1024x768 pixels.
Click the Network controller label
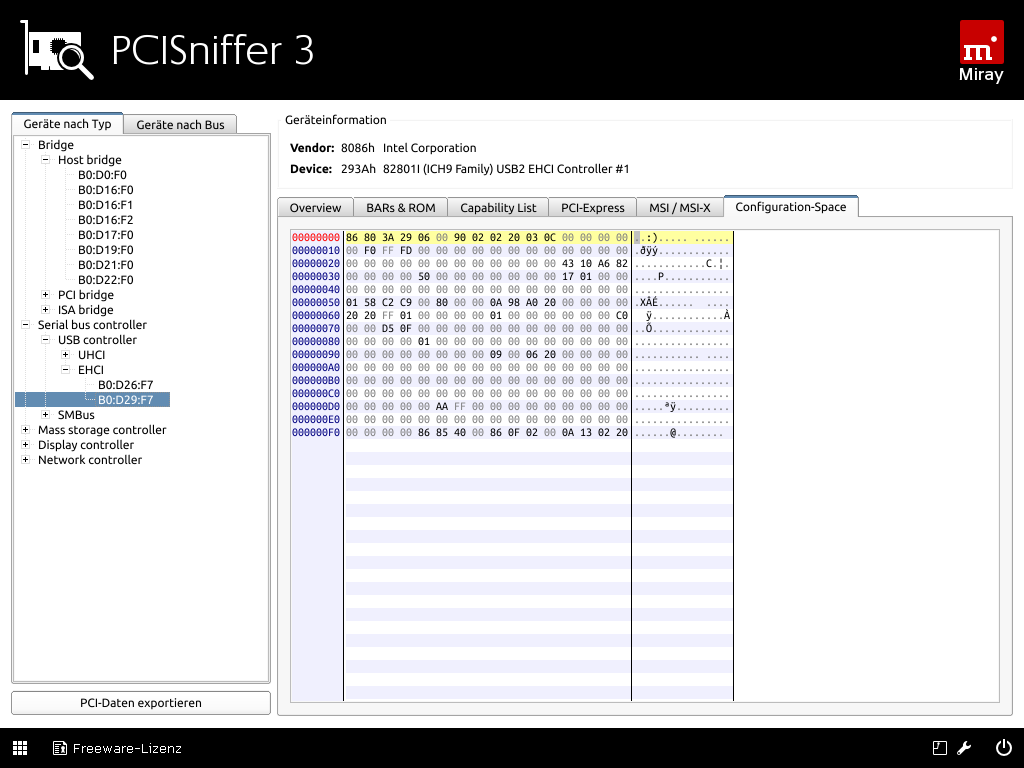tap(89, 460)
